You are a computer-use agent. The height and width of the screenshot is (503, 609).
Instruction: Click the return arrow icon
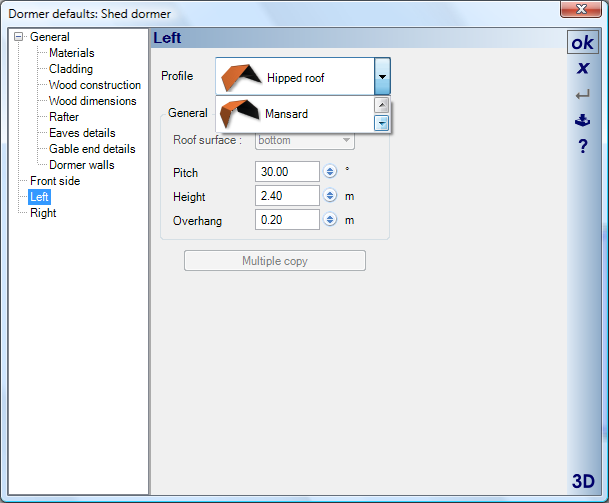click(x=583, y=94)
